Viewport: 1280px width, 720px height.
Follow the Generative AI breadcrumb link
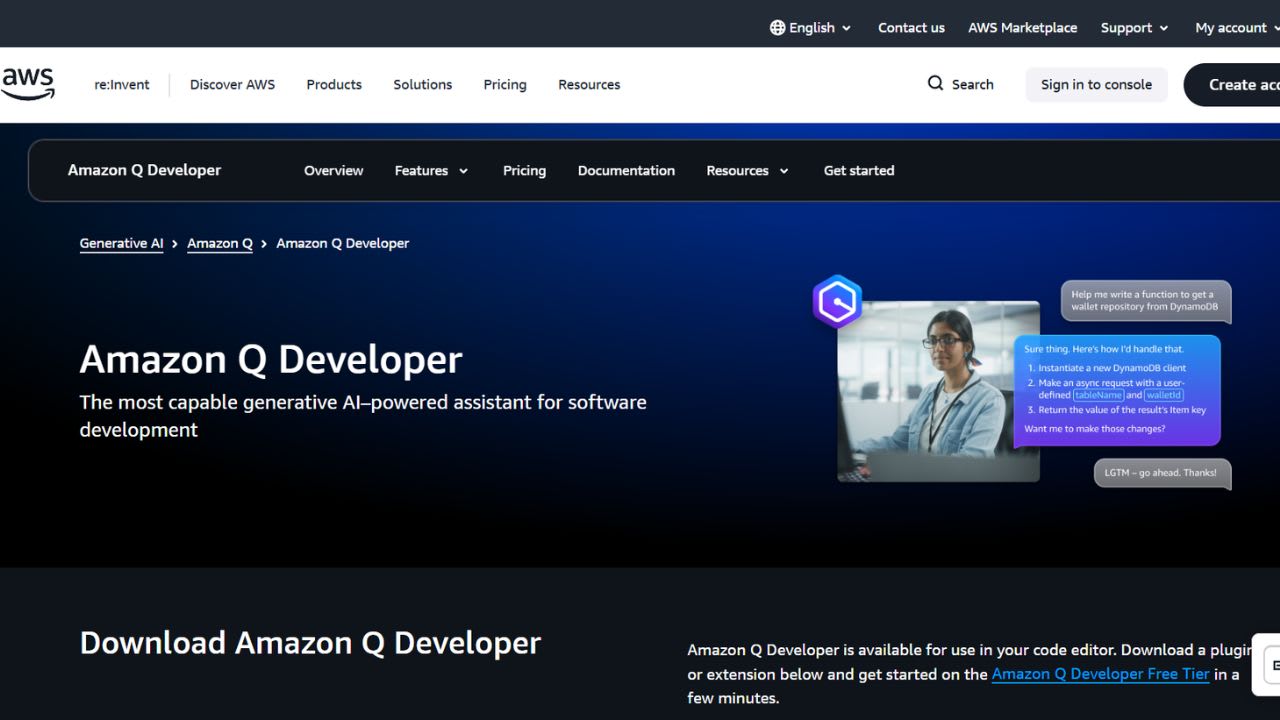pos(121,243)
